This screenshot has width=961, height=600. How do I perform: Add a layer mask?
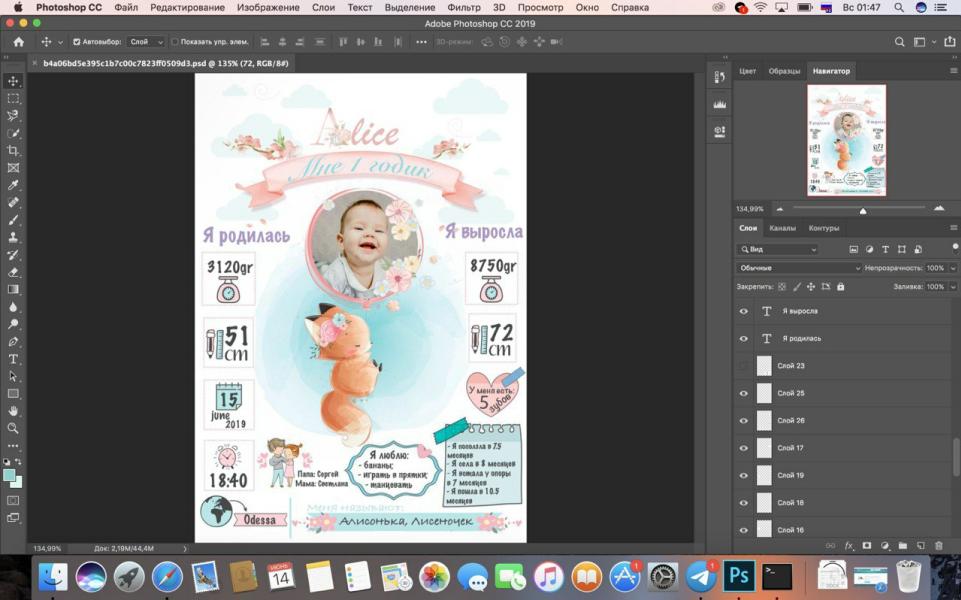click(x=867, y=545)
